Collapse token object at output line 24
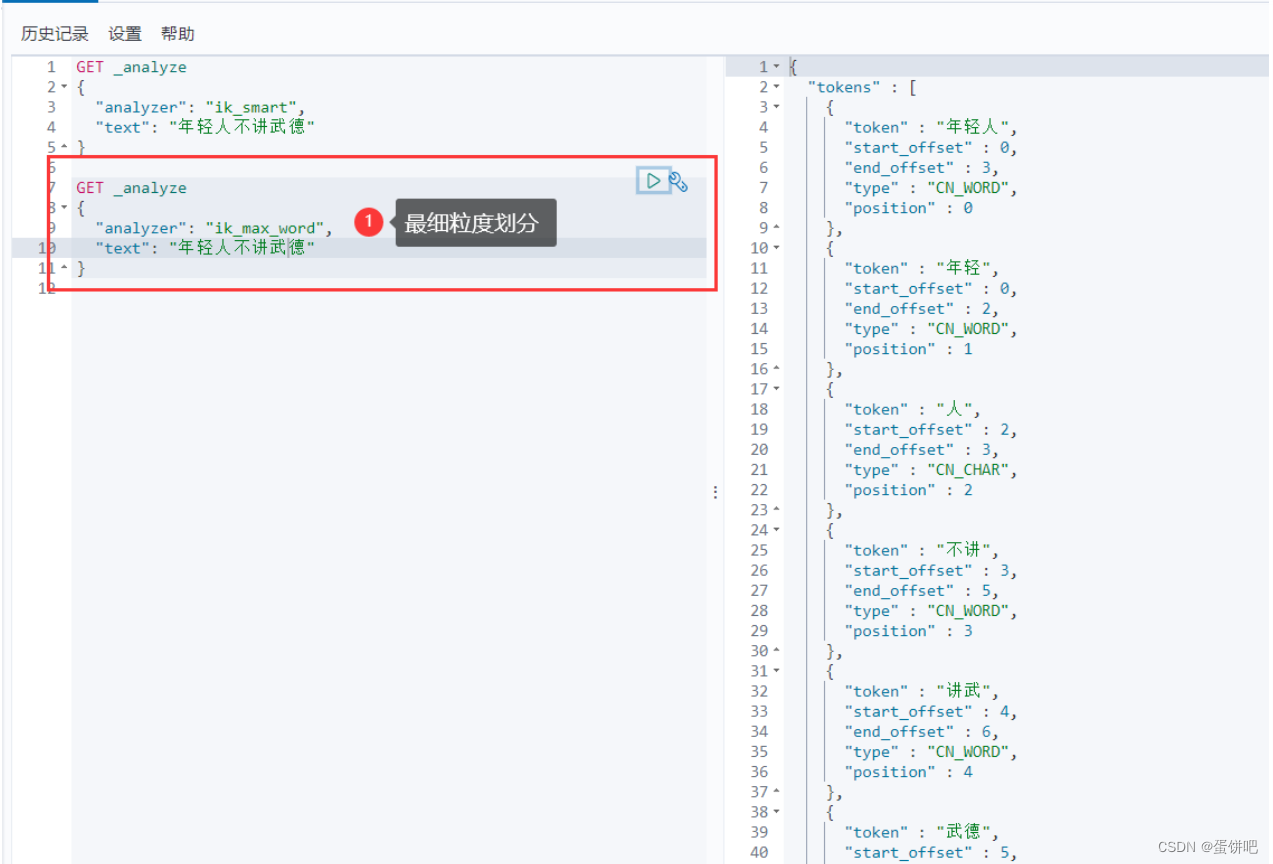Image resolution: width=1273 pixels, height=864 pixels. point(776,530)
